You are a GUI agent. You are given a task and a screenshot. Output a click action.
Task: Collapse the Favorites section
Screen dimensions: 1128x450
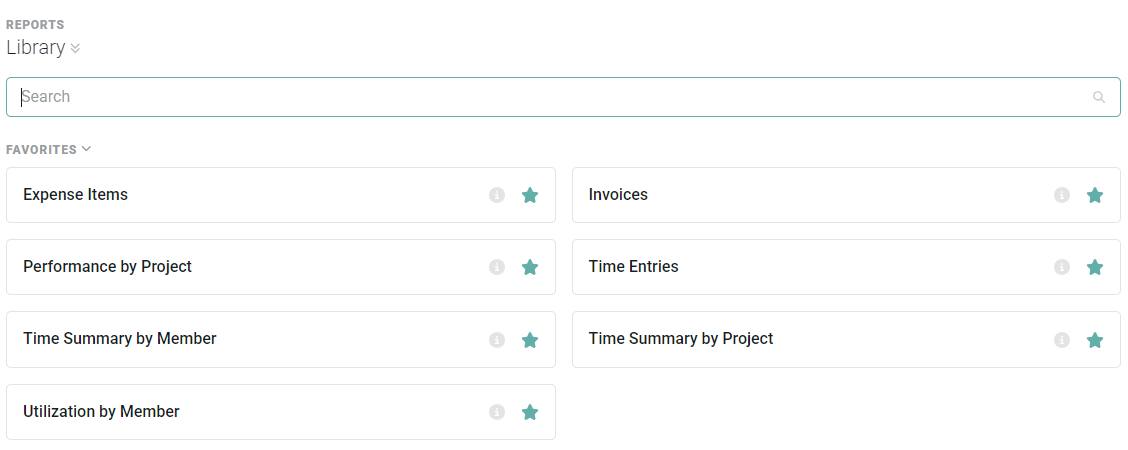(x=86, y=149)
